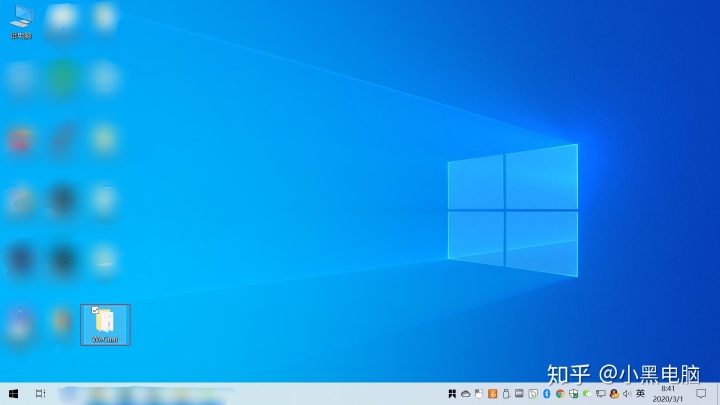
Task: Click the black grid tray icon
Action: (452, 394)
